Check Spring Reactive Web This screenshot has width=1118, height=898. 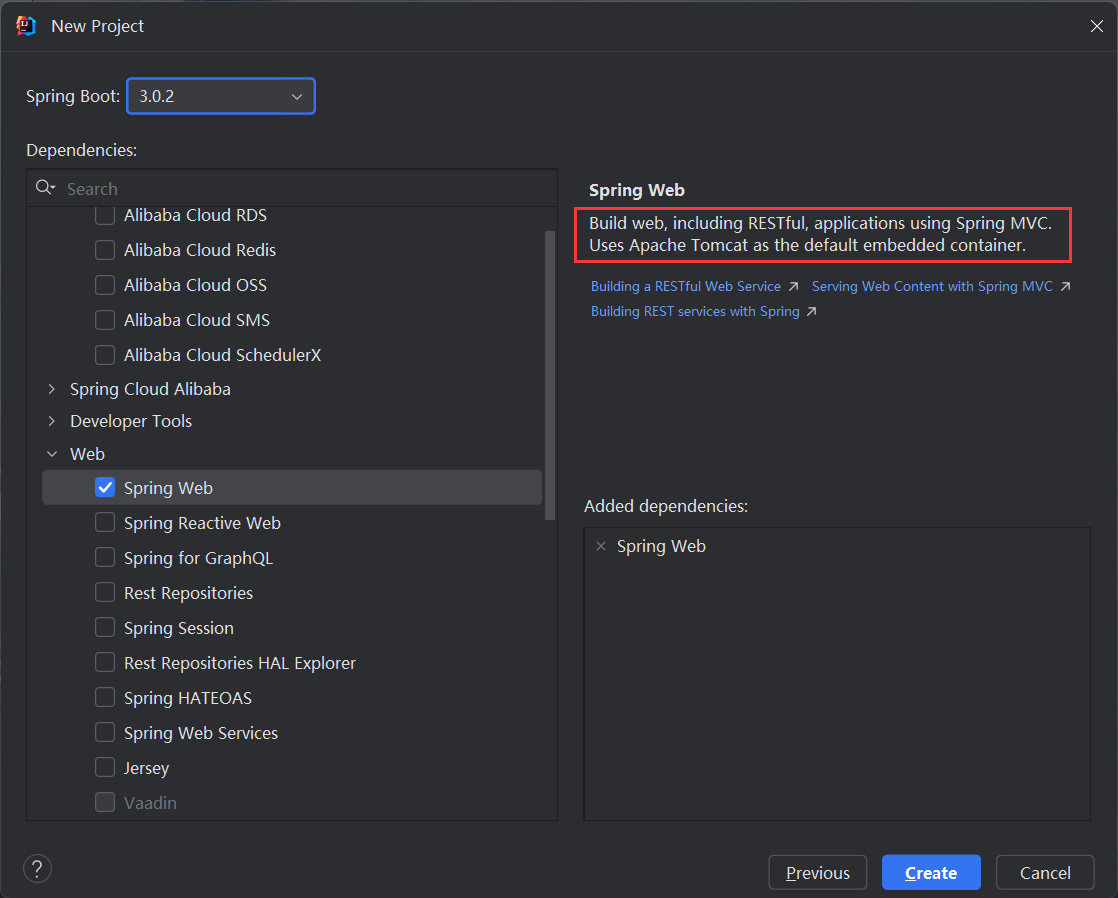coord(105,522)
